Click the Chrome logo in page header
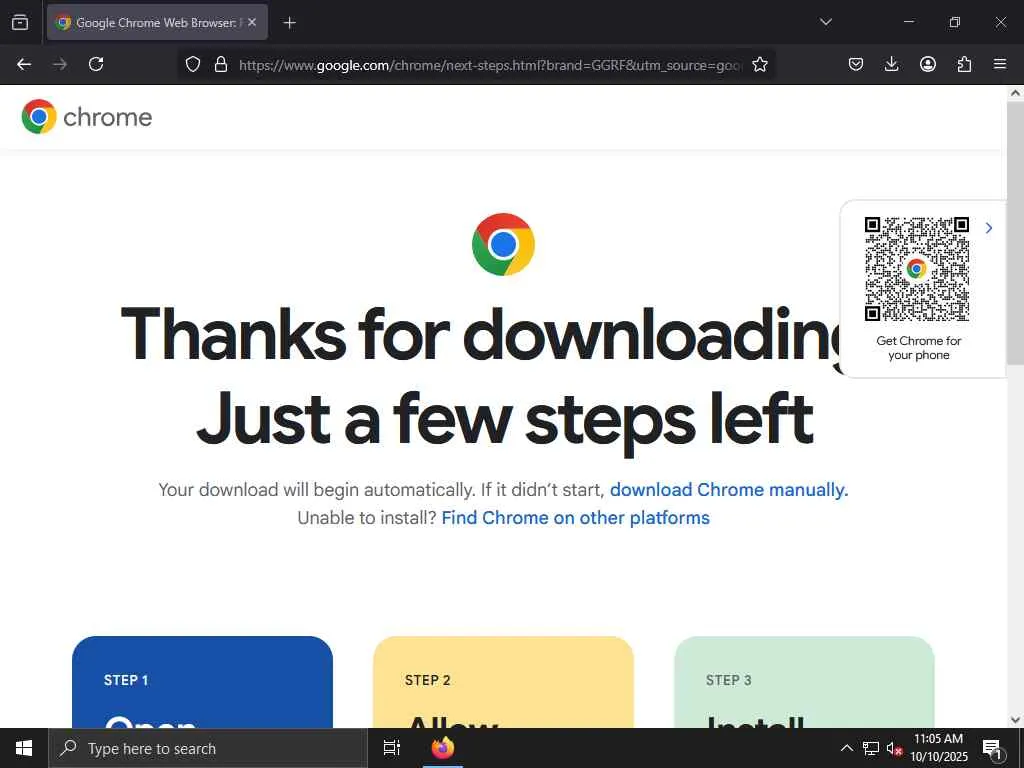This screenshot has height=768, width=1024. pos(39,117)
